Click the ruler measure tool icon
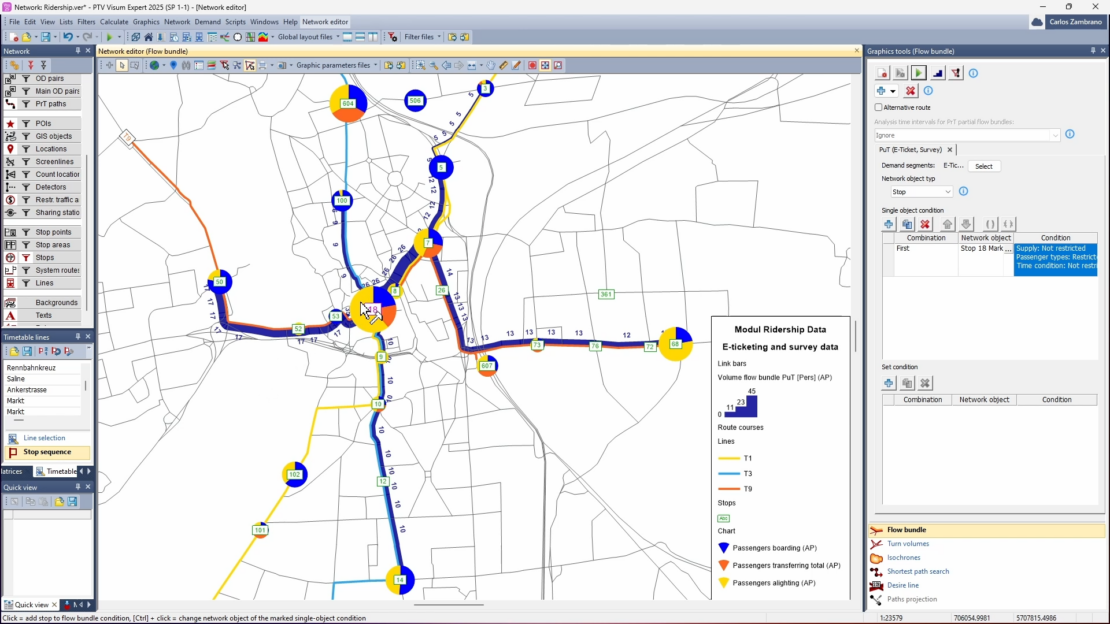This screenshot has width=1110, height=624. pos(503,65)
